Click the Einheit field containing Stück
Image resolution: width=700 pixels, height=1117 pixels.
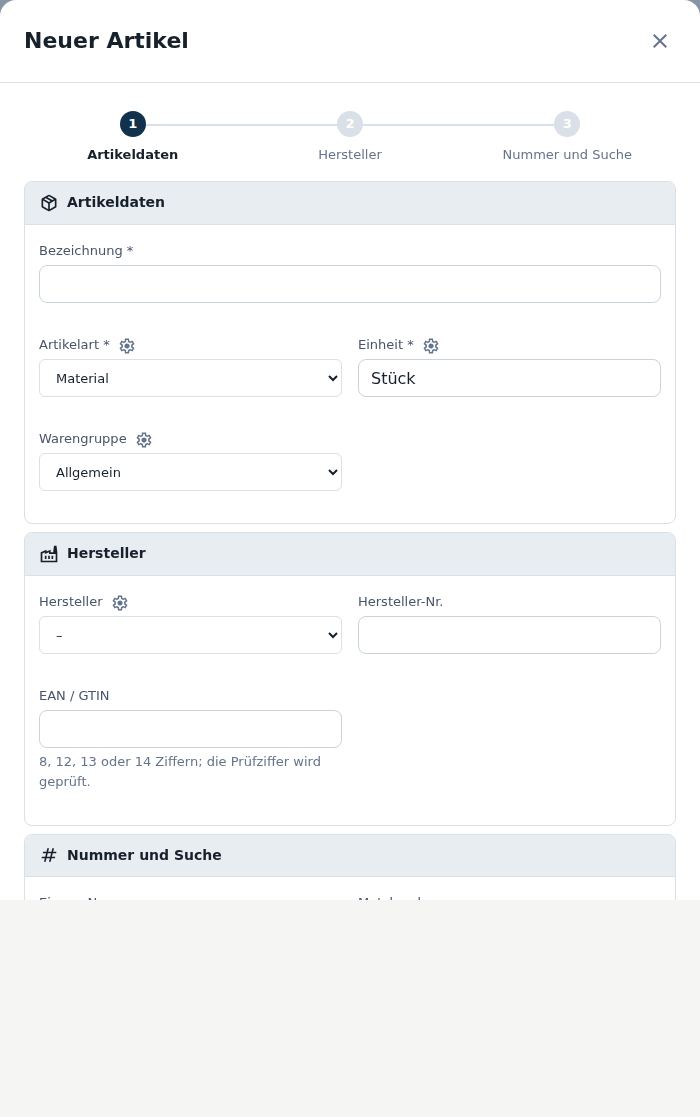point(509,378)
